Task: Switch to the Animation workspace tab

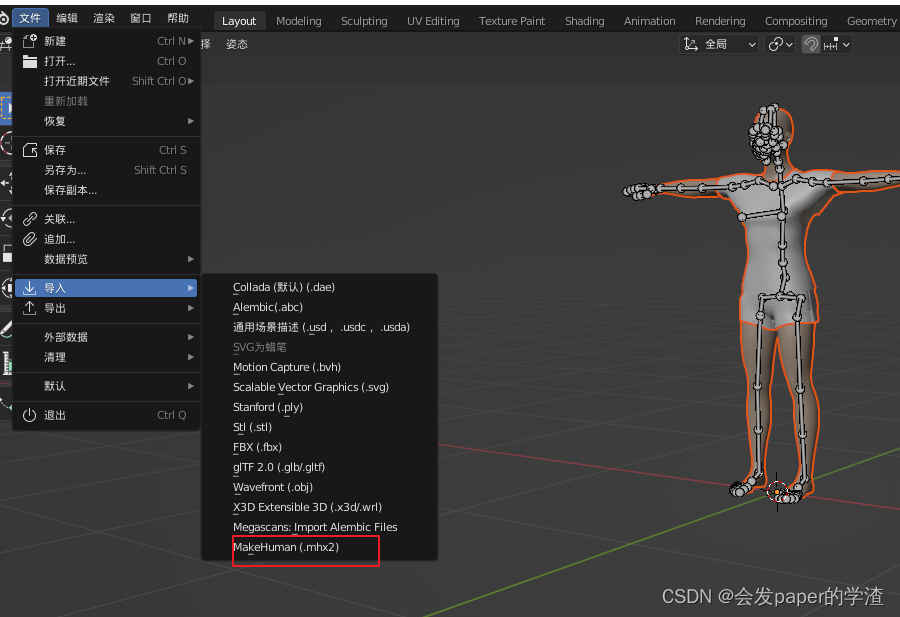Action: pyautogui.click(x=650, y=21)
